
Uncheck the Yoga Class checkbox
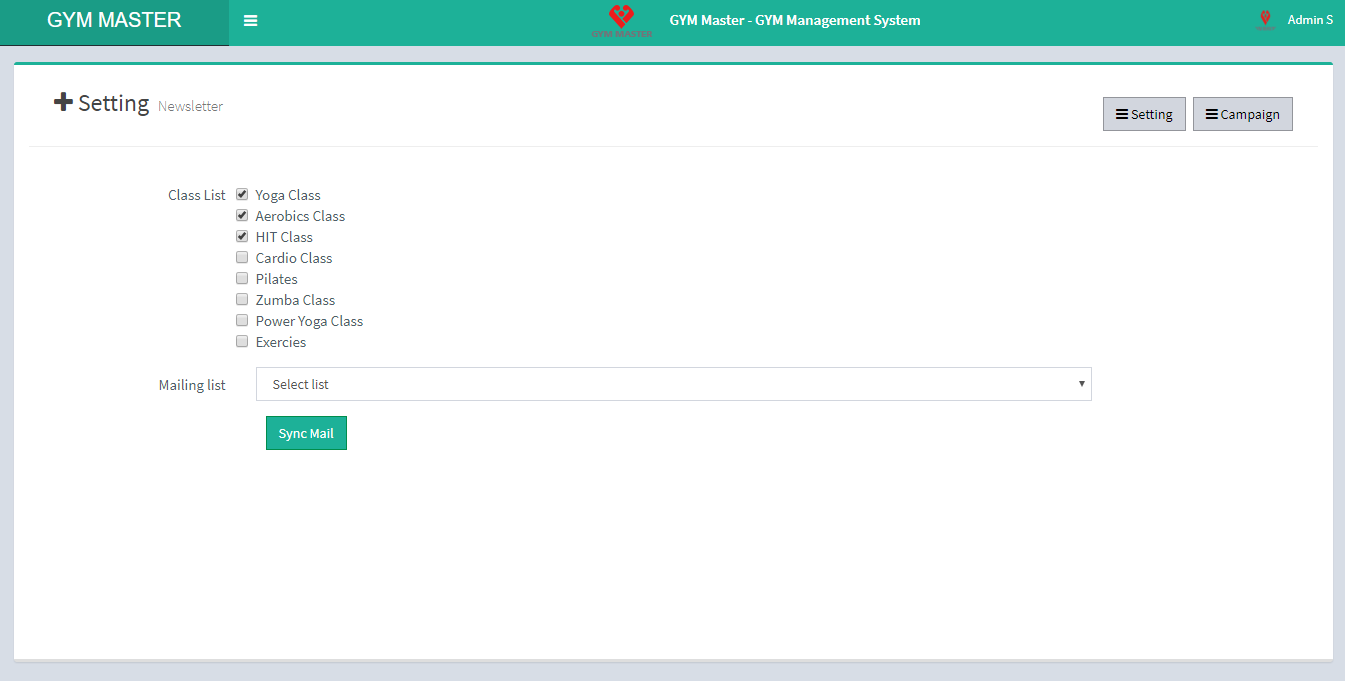point(242,194)
